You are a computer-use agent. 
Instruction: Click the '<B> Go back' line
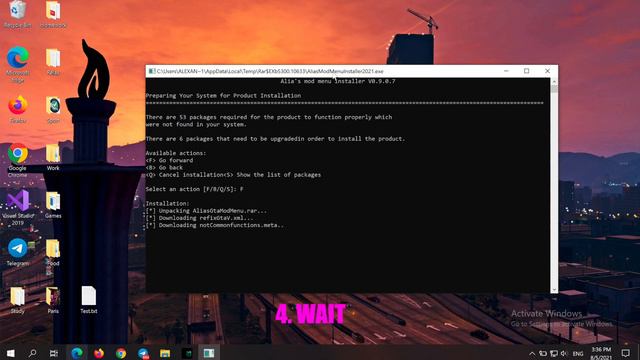164,168
